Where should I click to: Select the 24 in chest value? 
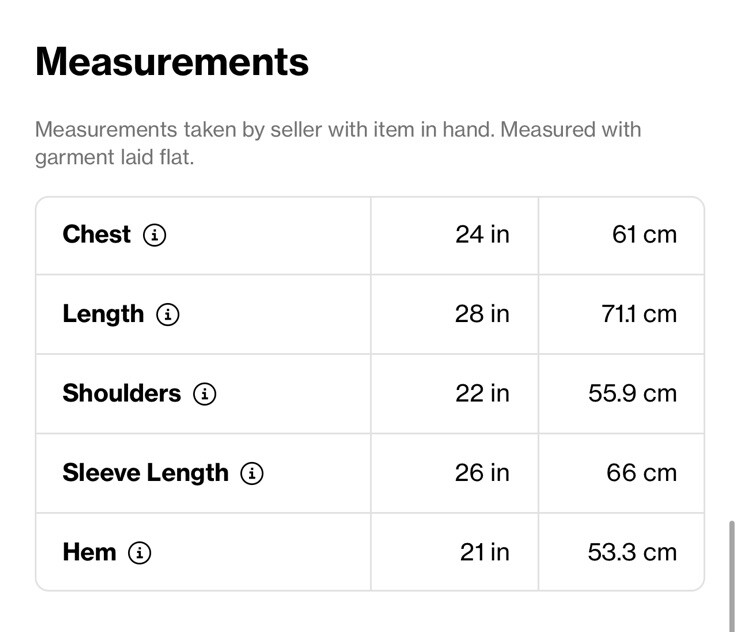pos(482,235)
